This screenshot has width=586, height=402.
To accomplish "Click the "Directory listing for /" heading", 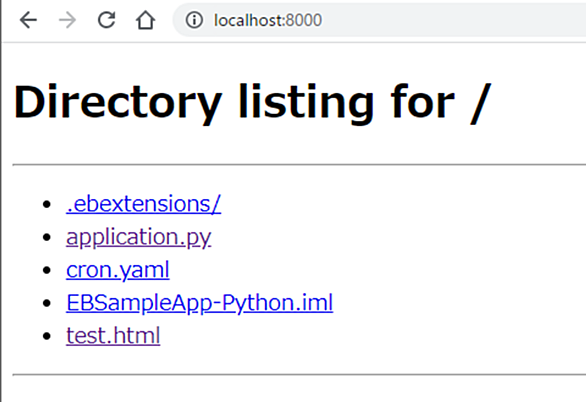I will (252, 102).
